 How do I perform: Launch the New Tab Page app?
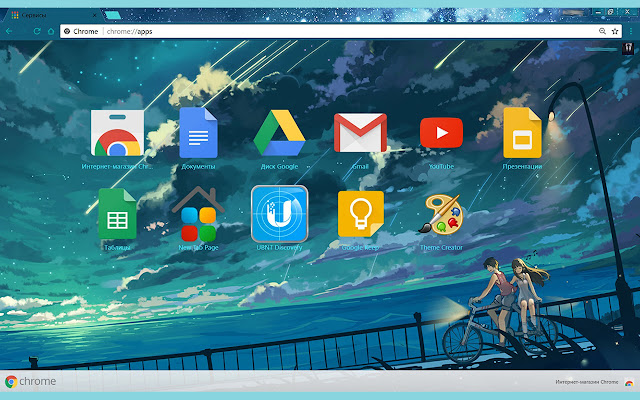click(198, 213)
